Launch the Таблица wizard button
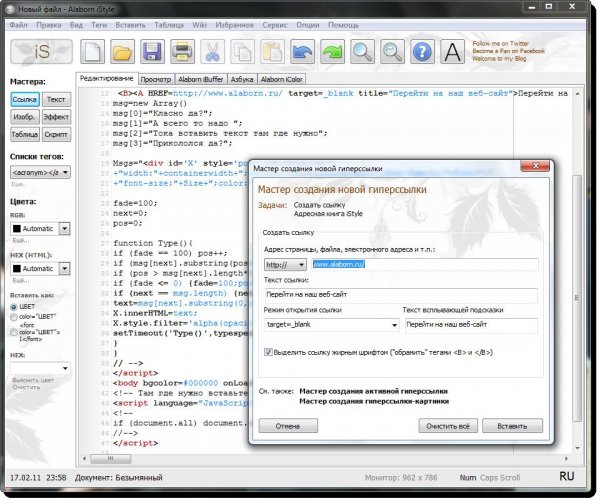This screenshot has height=501, width=600. click(25, 134)
